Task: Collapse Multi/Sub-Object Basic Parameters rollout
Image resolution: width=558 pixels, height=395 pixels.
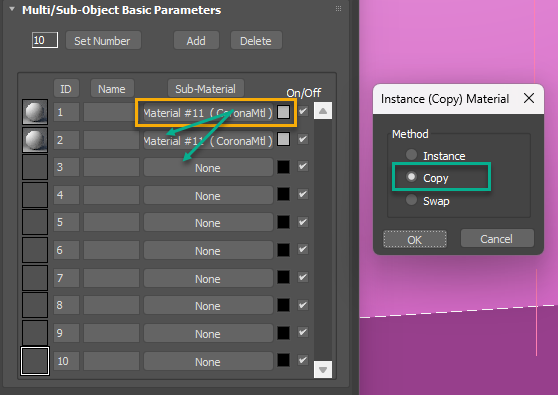Action: [x=12, y=9]
